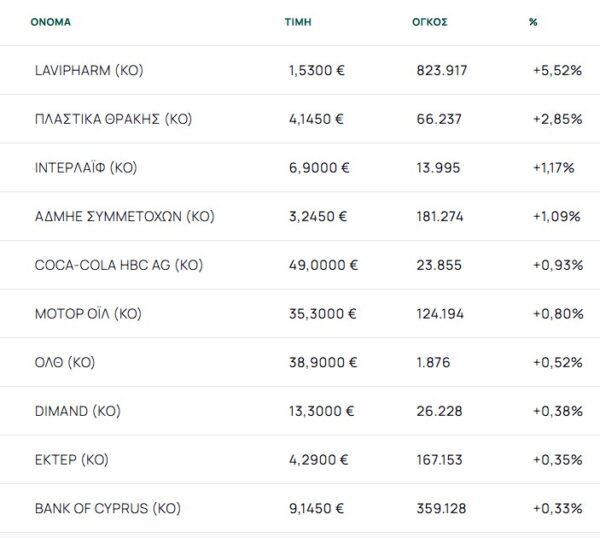Screen dimensions: 600x538
Task: Open the LAVIPHARM (ΚΟ) stock row
Action: tap(90, 70)
